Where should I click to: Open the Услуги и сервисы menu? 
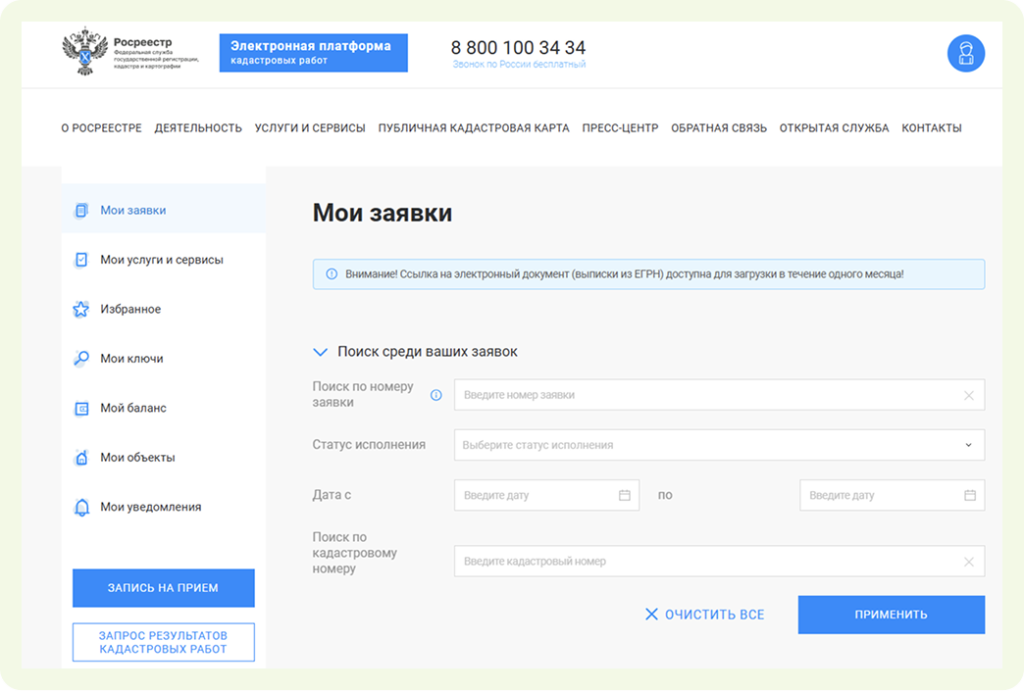[x=309, y=128]
